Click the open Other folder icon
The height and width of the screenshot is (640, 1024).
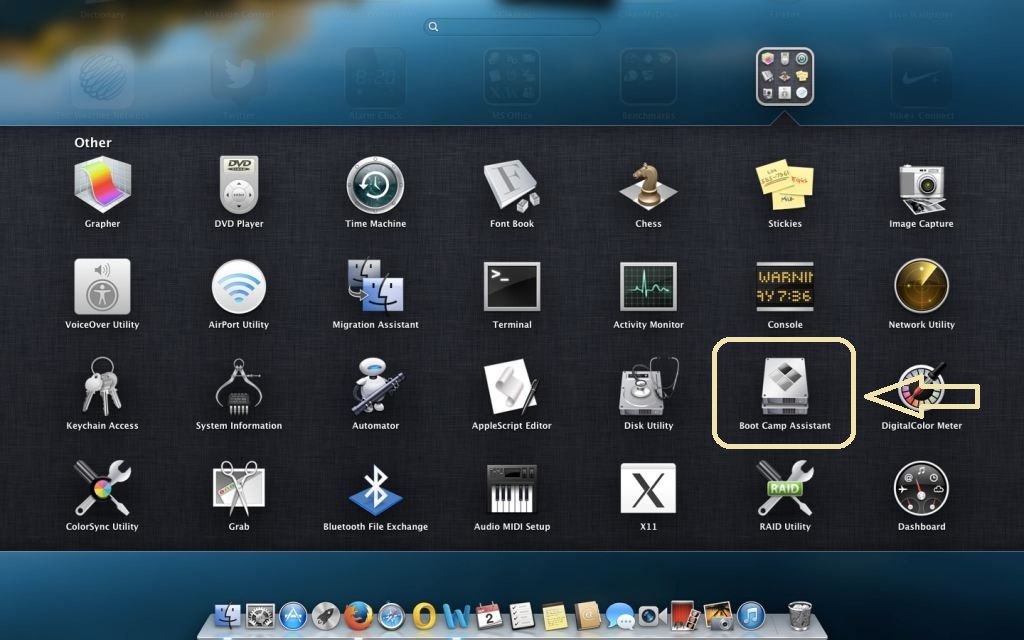coord(784,76)
